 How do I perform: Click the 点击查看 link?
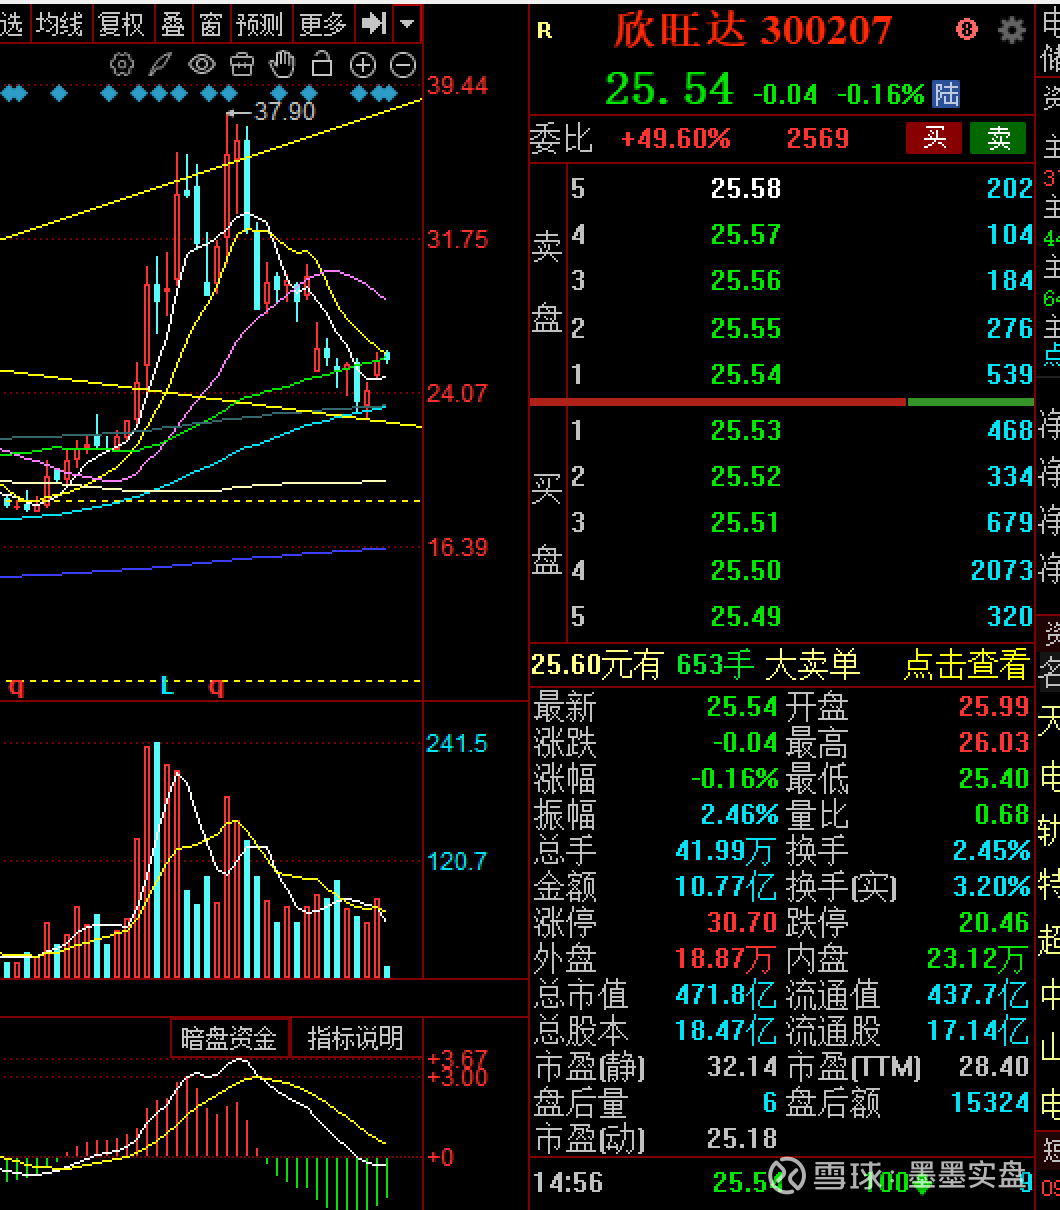coord(966,664)
